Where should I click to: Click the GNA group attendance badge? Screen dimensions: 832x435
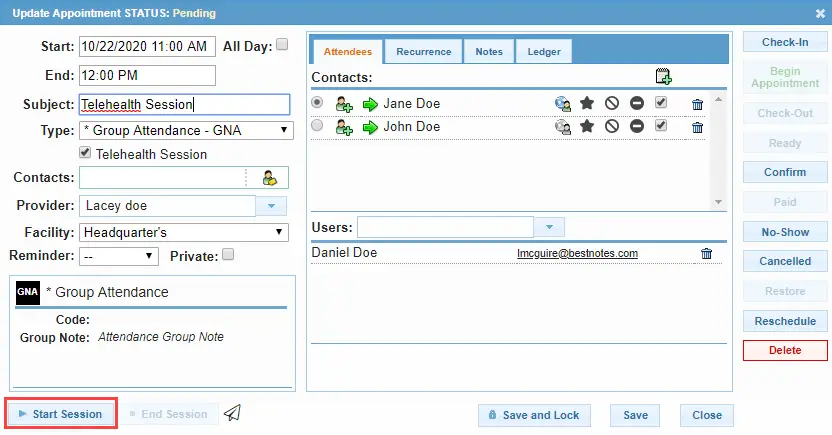[x=28, y=292]
